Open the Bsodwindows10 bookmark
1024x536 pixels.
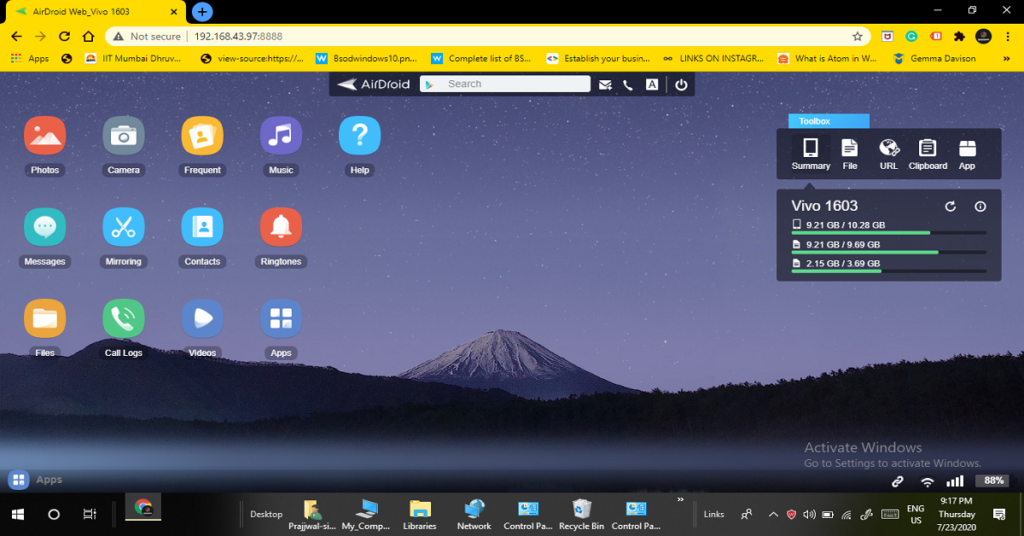366,59
